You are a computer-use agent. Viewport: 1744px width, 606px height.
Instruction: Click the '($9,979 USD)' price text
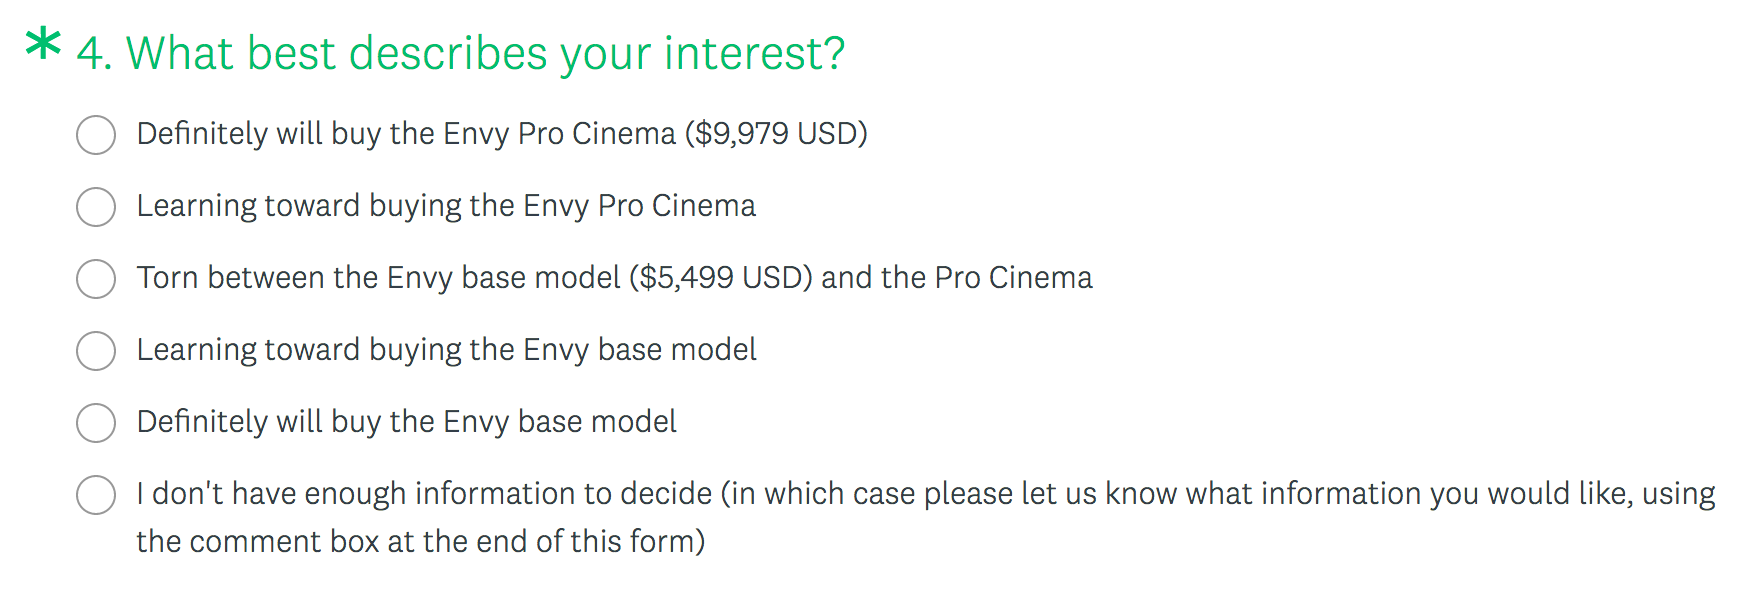pos(776,134)
